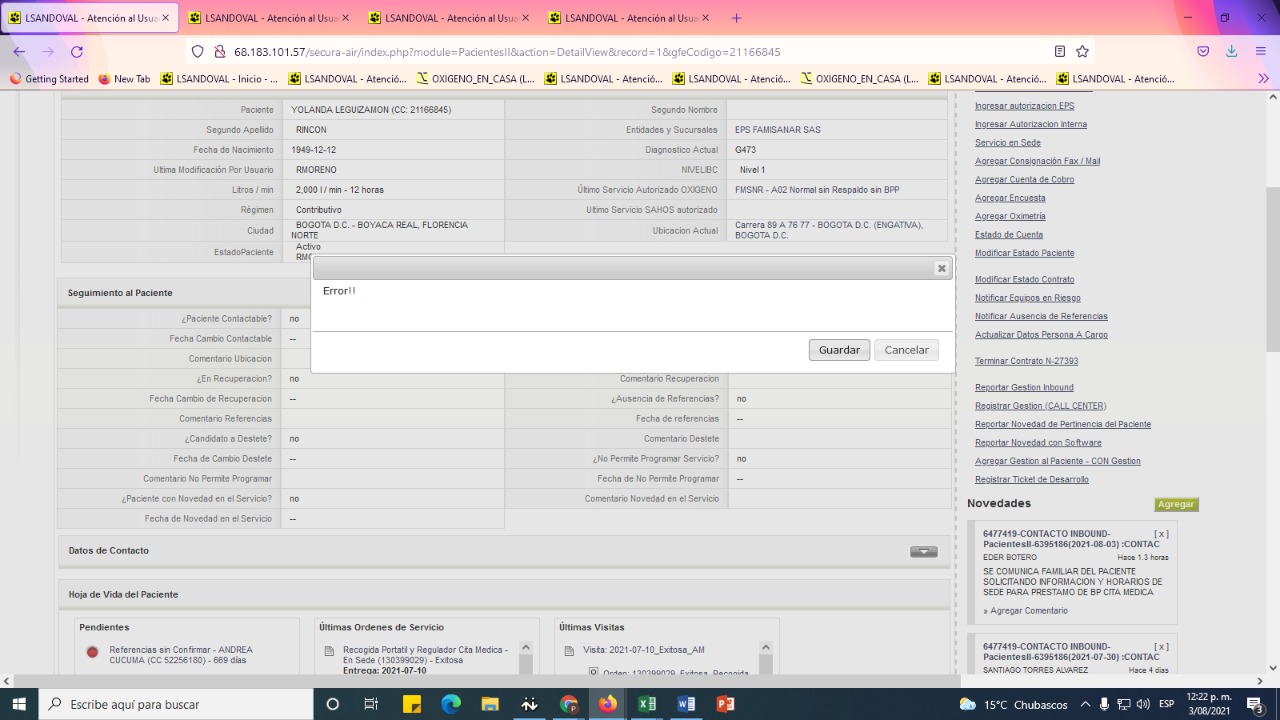Image resolution: width=1280 pixels, height=720 pixels.
Task: Click the red Referencias sin Confirmar indicator
Action: click(x=92, y=652)
